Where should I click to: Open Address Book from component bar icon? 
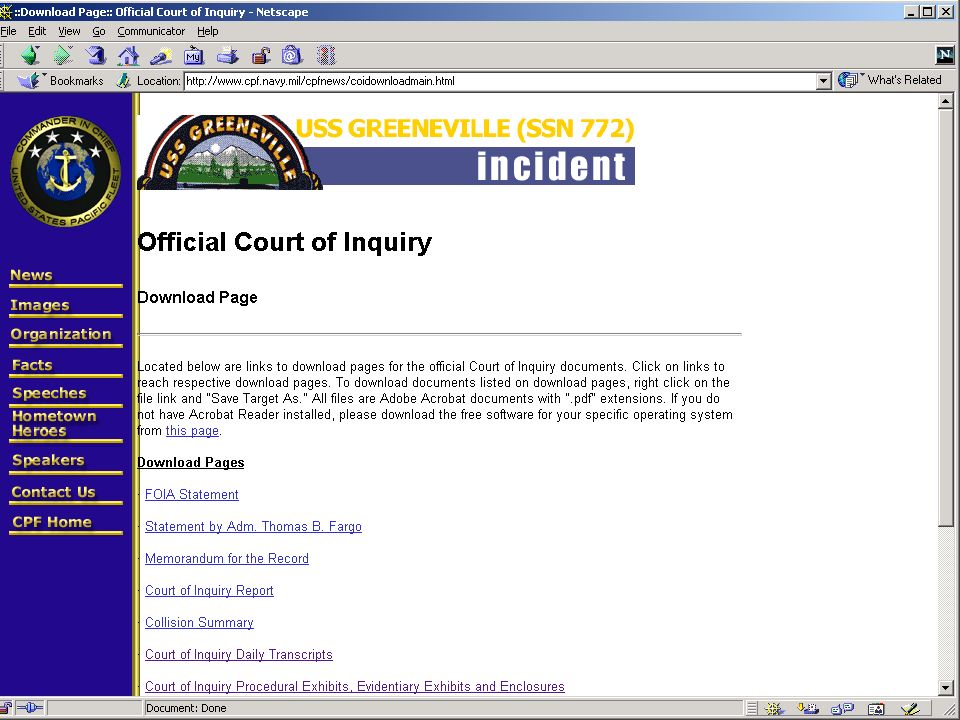[x=876, y=708]
